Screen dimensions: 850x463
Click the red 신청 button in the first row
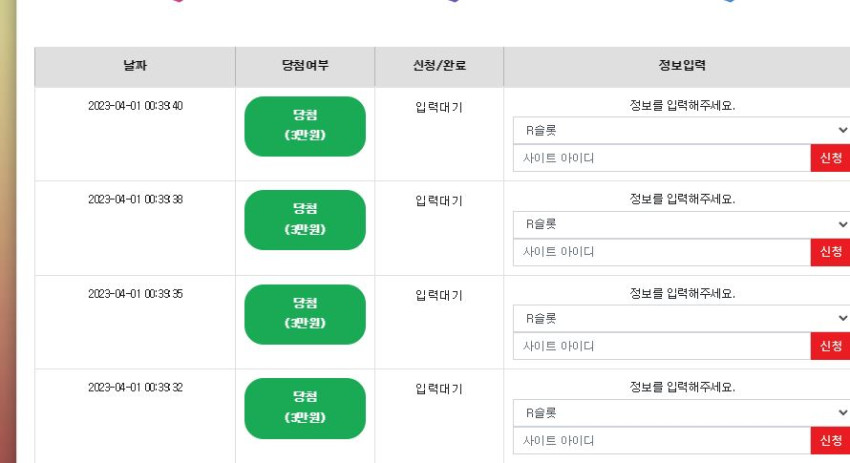pyautogui.click(x=830, y=158)
